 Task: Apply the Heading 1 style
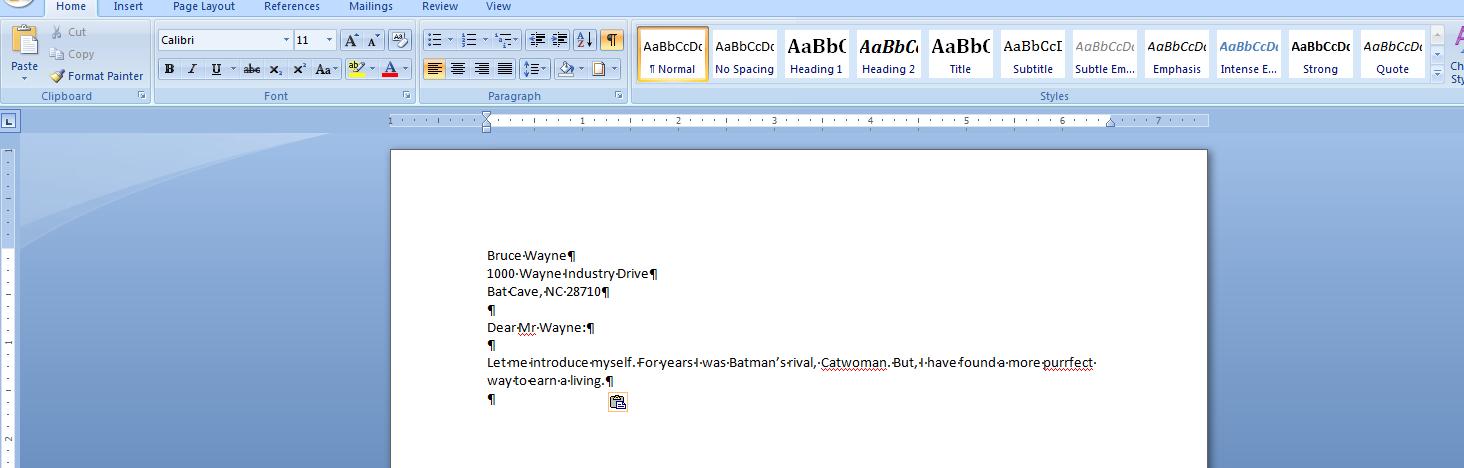(x=816, y=54)
